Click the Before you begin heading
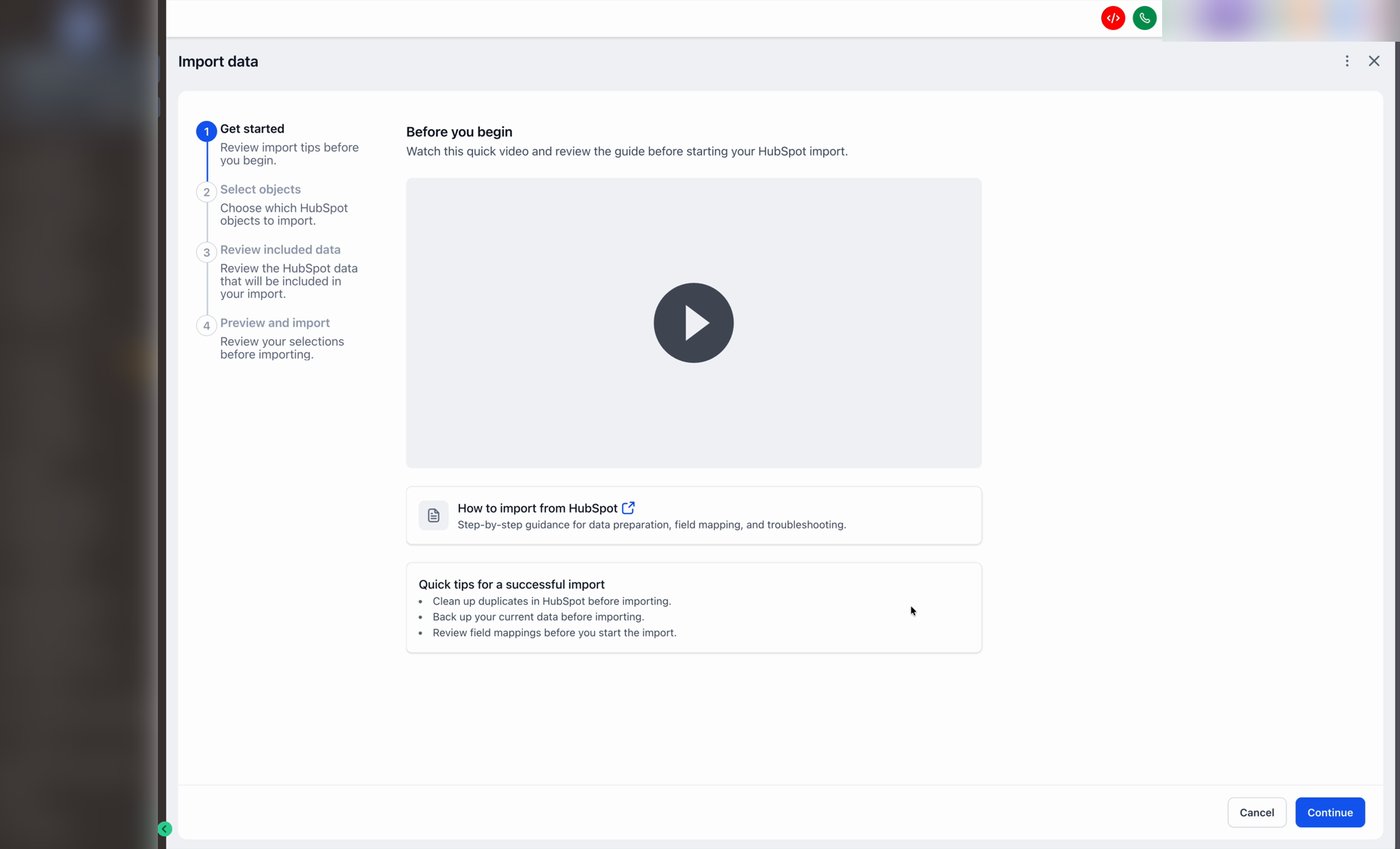This screenshot has width=1400, height=849. [x=459, y=131]
